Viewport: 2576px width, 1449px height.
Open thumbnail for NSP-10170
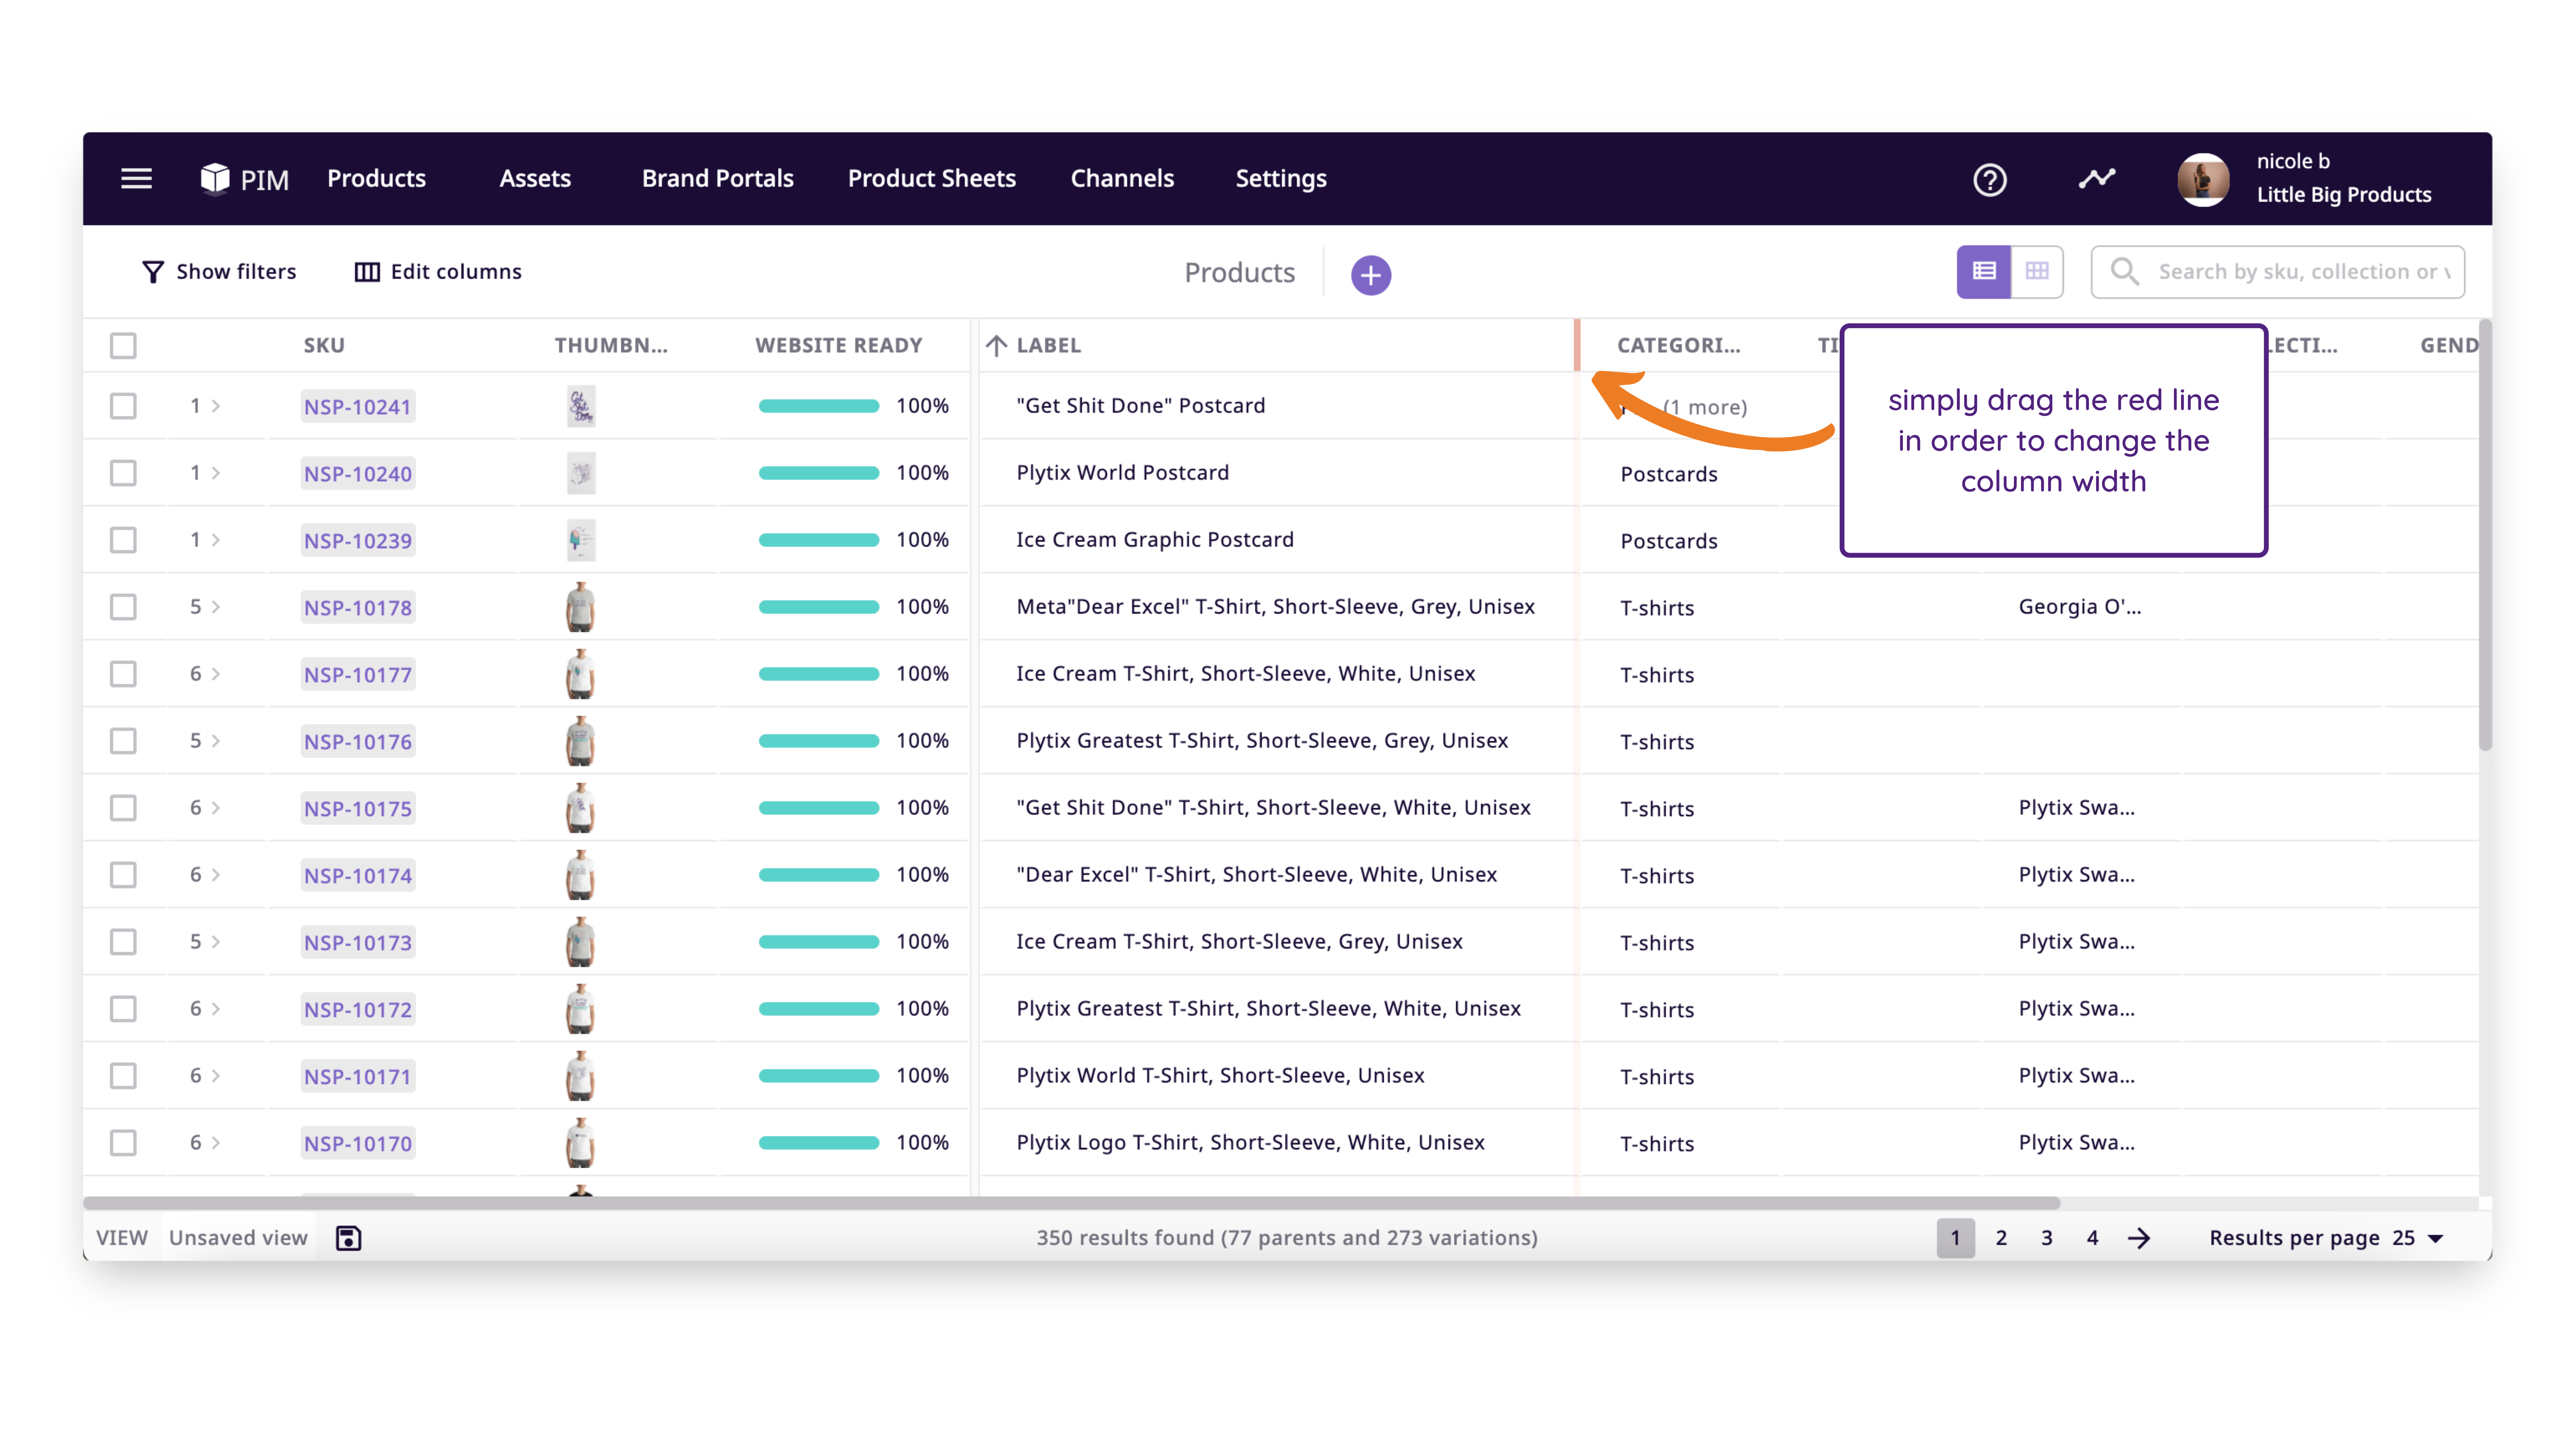pos(580,1143)
